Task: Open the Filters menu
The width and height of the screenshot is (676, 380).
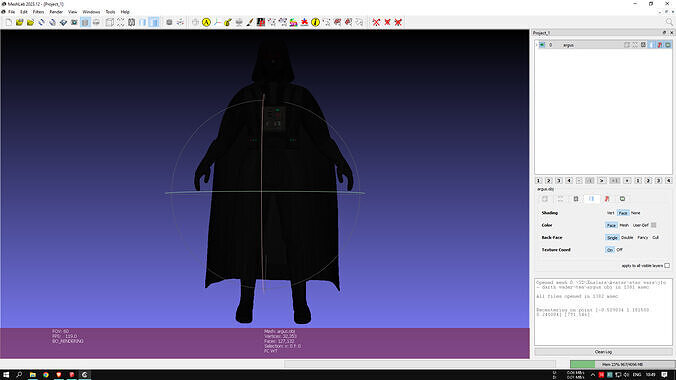Action: point(38,12)
